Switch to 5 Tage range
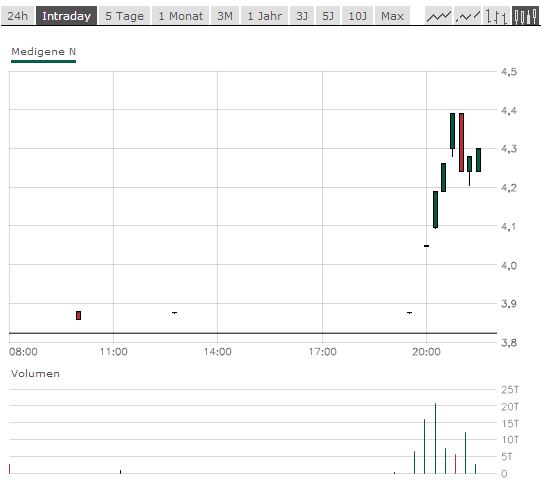 tap(124, 16)
